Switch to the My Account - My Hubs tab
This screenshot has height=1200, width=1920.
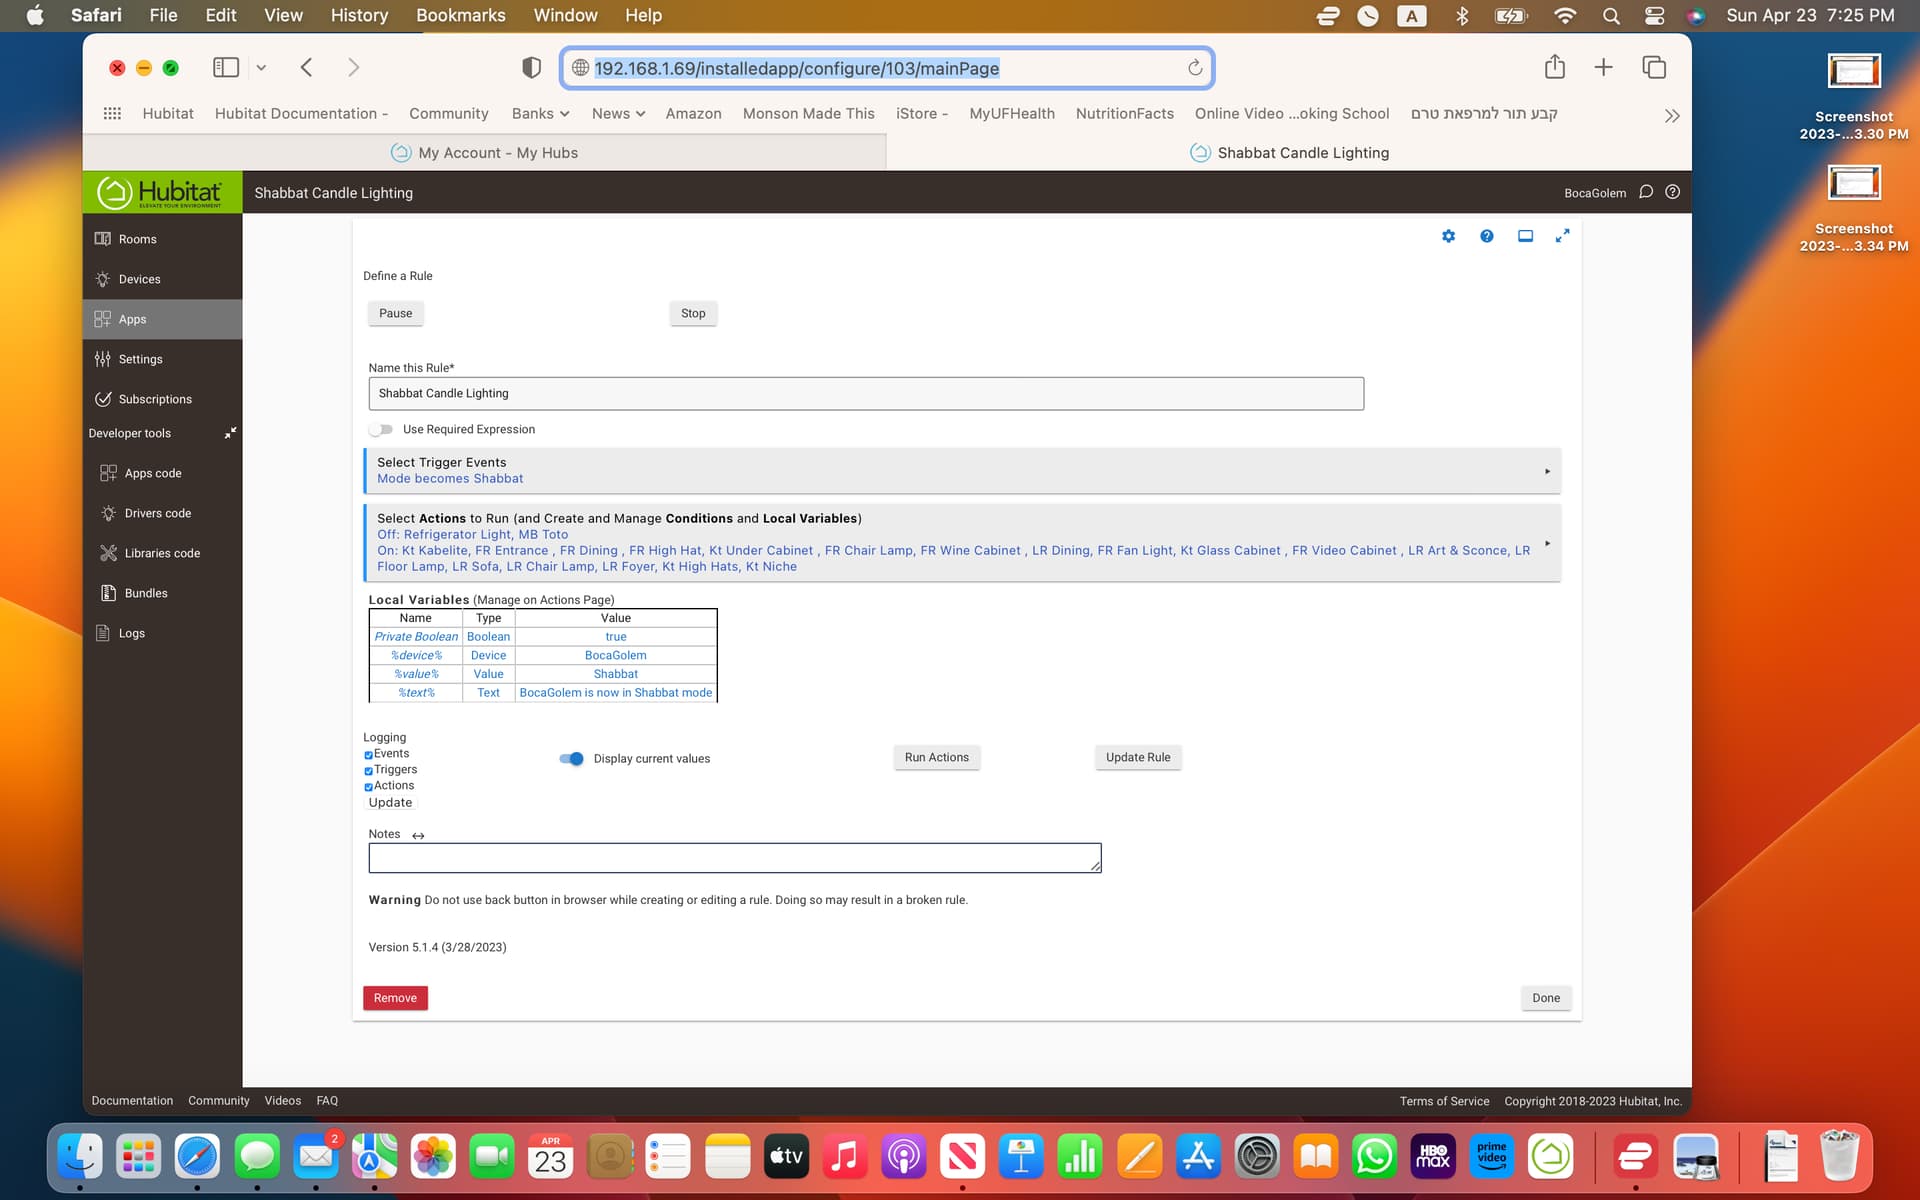point(497,152)
